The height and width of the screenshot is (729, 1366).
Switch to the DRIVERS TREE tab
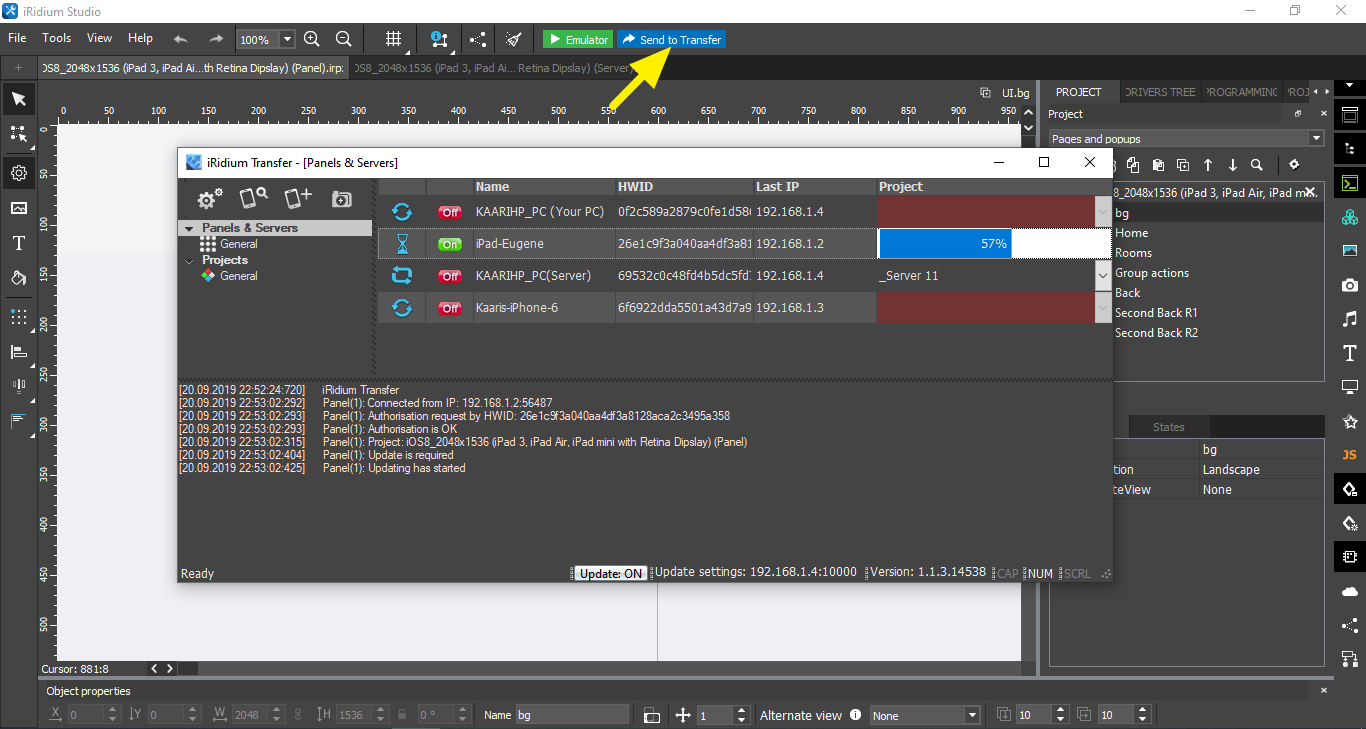point(1159,92)
